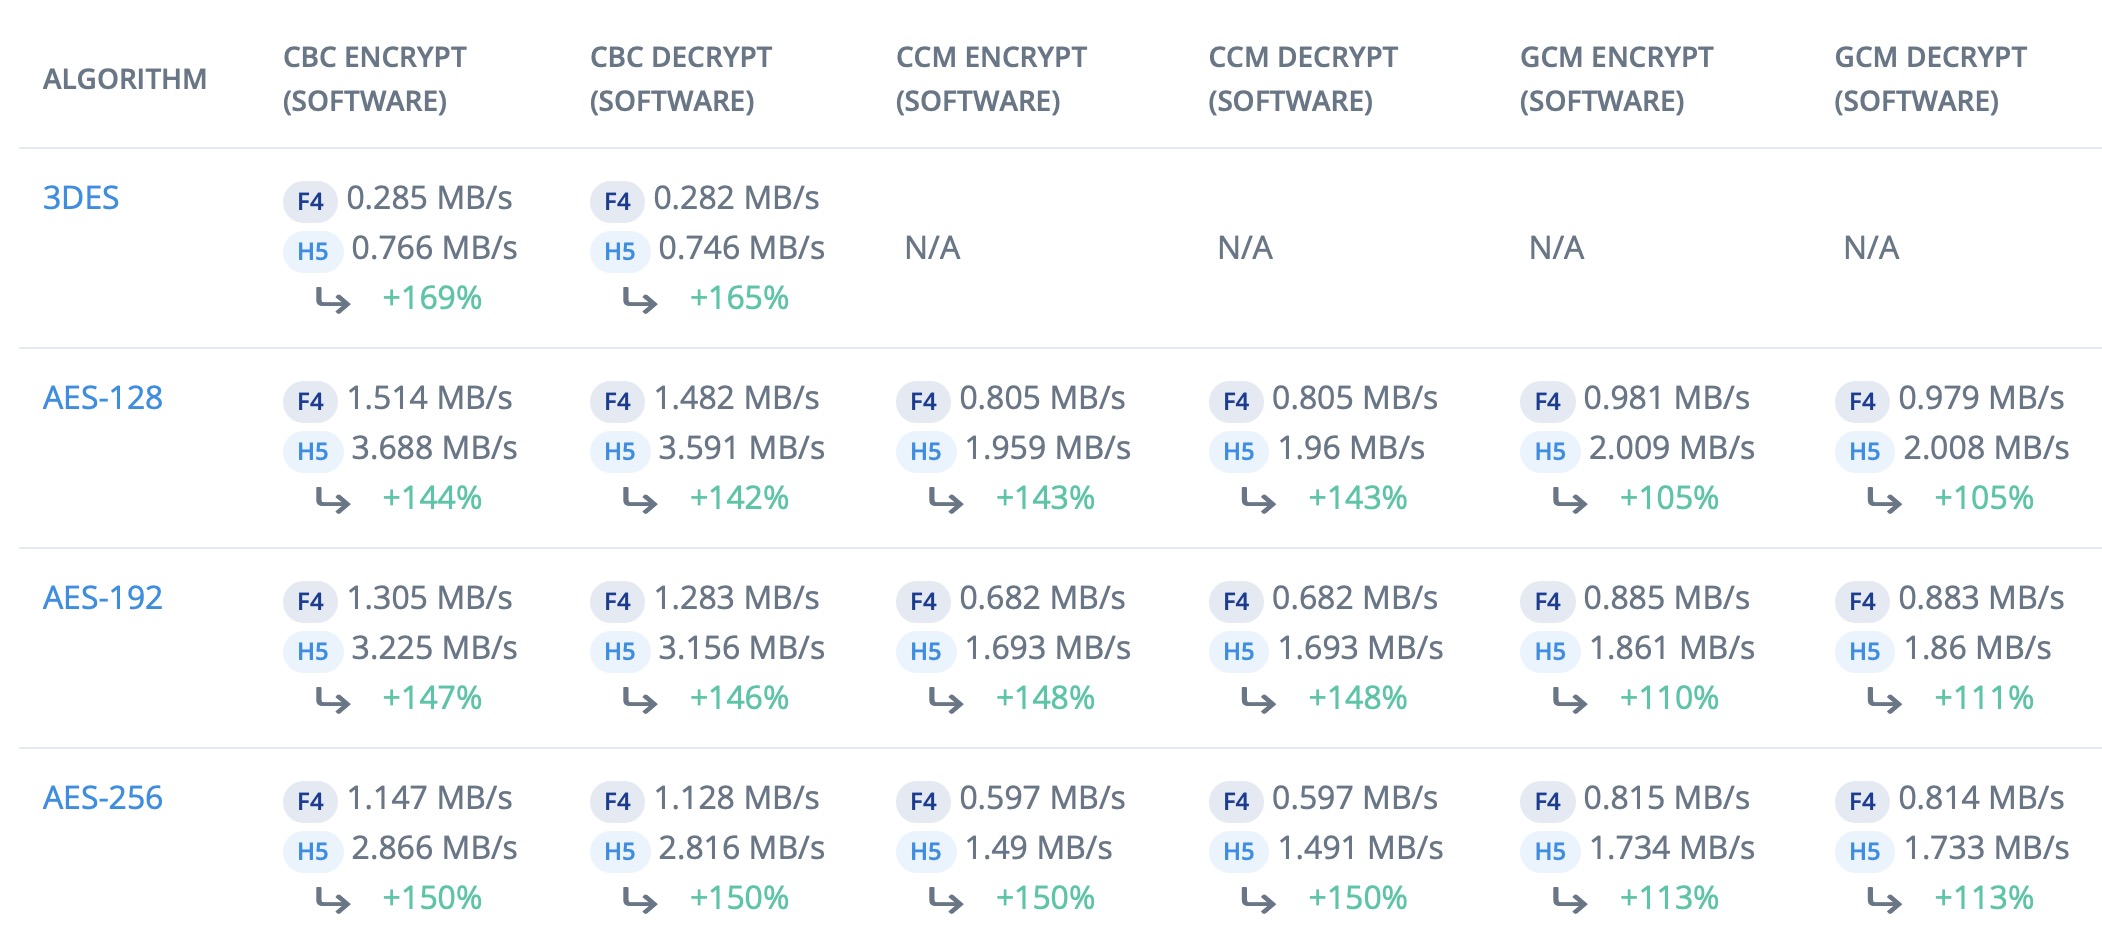The width and height of the screenshot is (2102, 946).
Task: Open the AES-192 algorithm link
Action: [103, 598]
